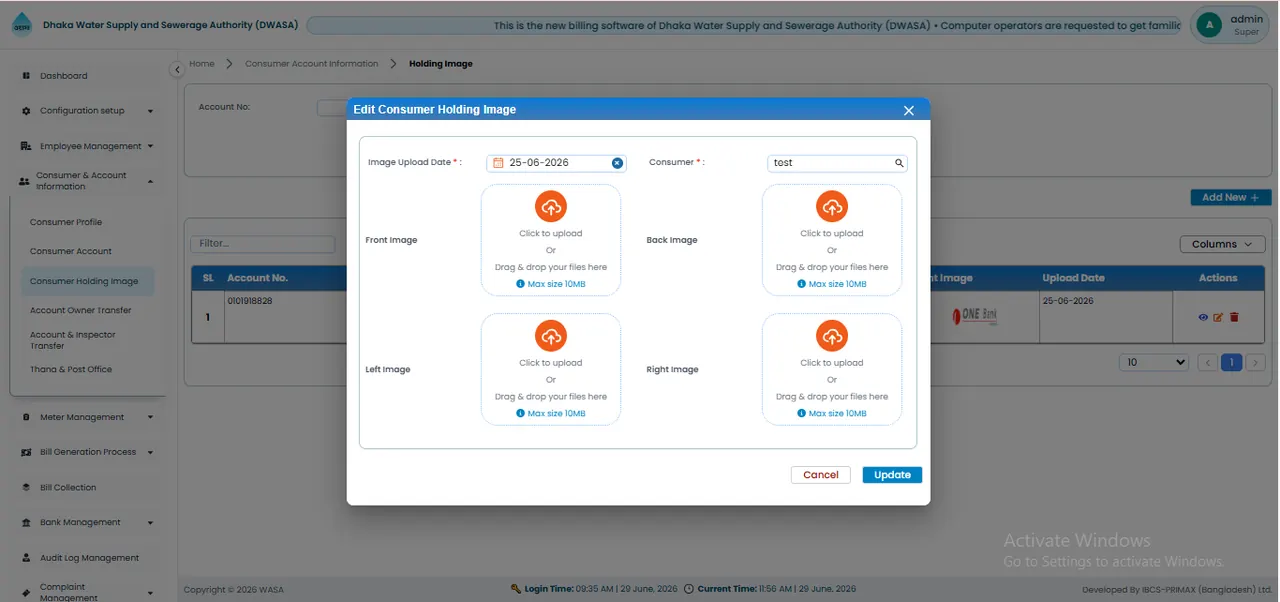Viewport: 1280px width, 602px height.
Task: Click the Consumer Account Information breadcrumb
Action: coord(312,64)
